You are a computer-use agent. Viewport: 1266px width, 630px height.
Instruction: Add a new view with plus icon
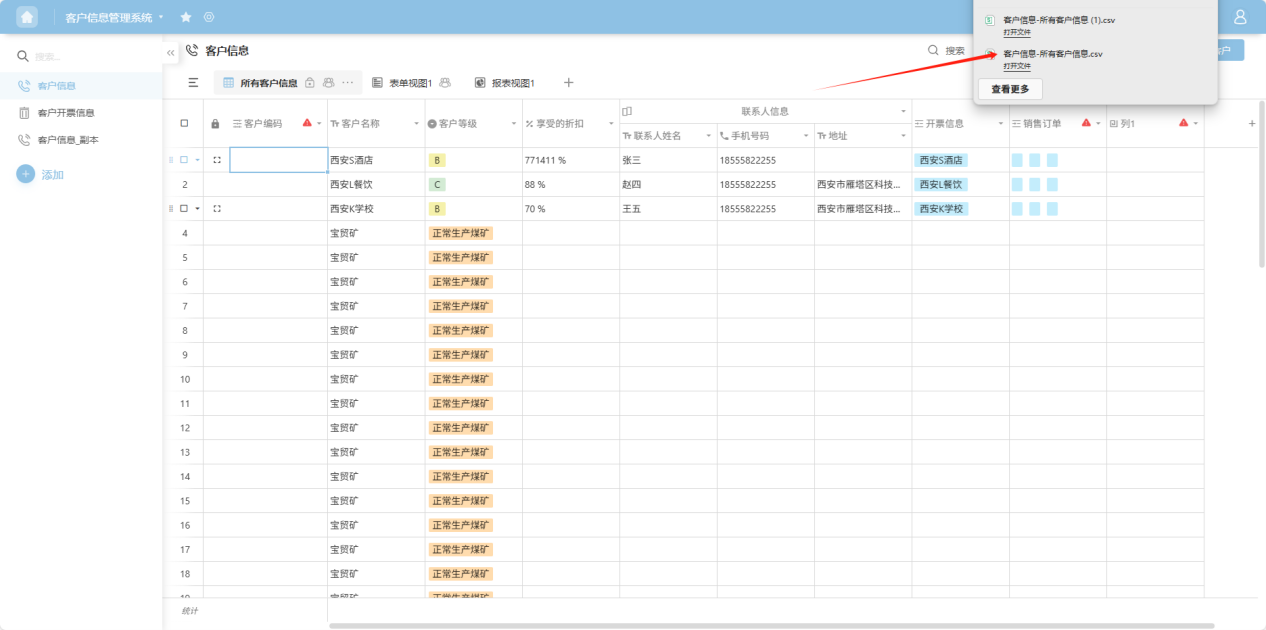pos(568,83)
